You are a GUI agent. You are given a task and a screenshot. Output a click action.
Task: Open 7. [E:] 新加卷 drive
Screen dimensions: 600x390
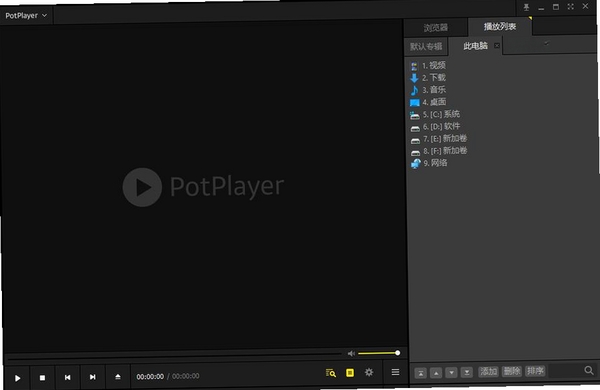439,139
